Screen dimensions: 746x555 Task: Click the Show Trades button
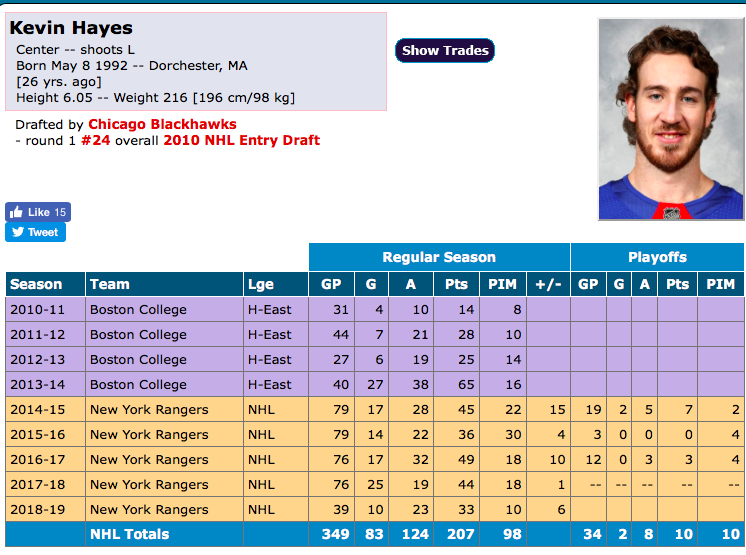445,50
